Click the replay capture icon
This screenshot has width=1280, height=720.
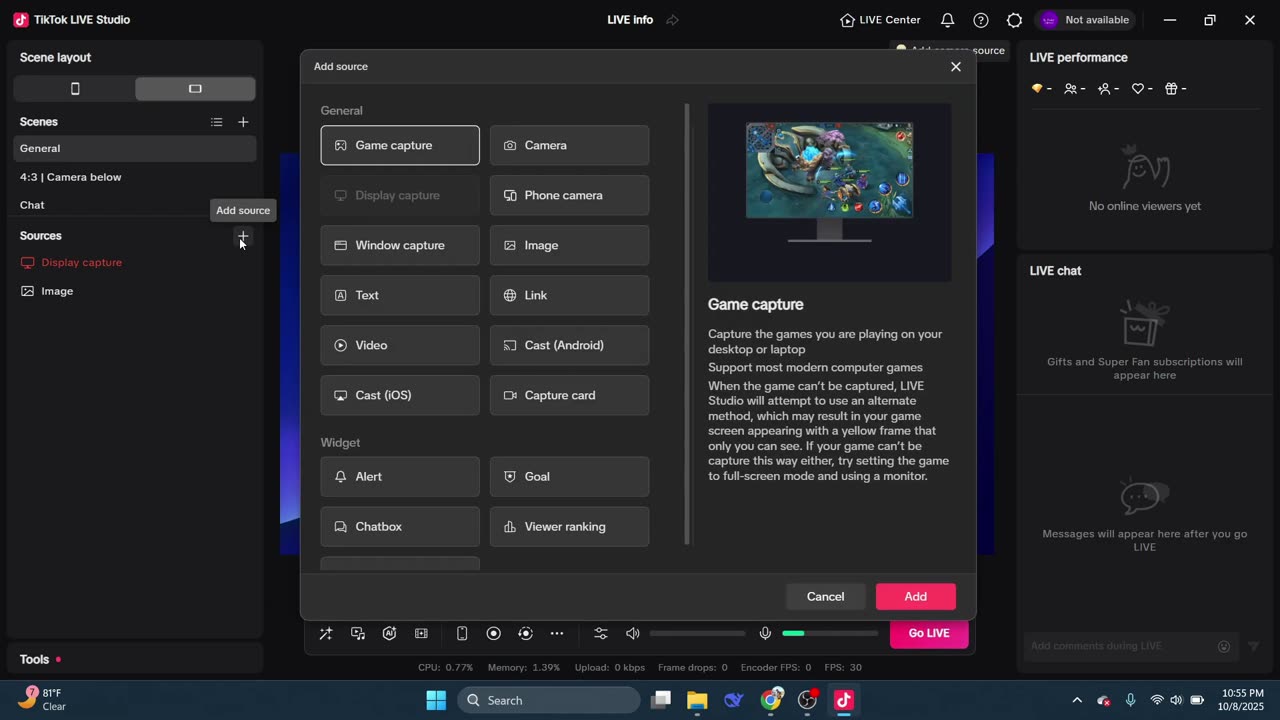tap(525, 633)
